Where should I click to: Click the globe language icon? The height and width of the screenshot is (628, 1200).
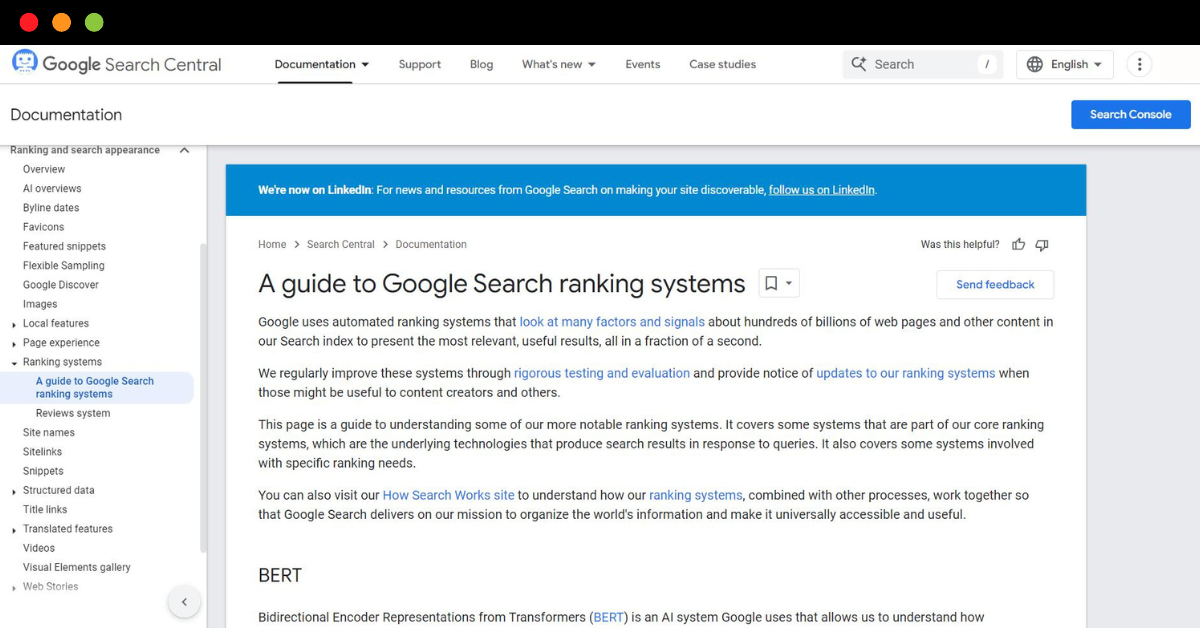tap(1035, 64)
